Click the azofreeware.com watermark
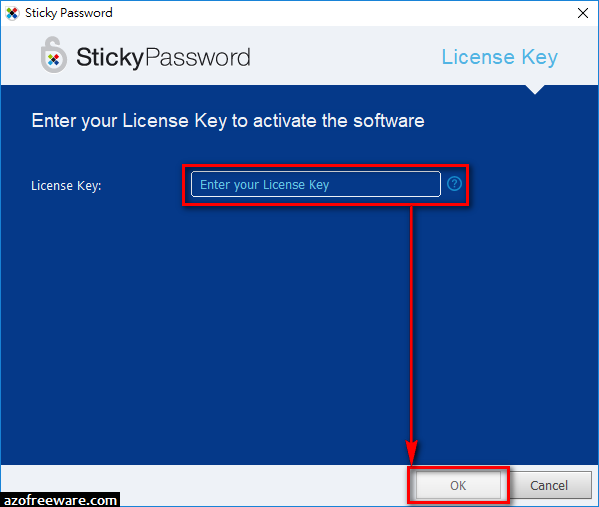Viewport: 599px width, 507px height. point(60,500)
